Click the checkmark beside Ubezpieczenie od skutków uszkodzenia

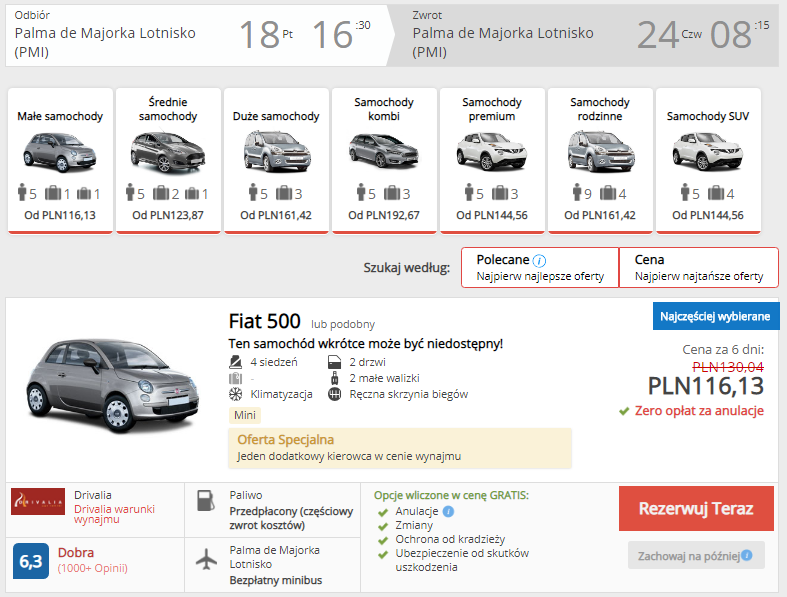coord(383,554)
